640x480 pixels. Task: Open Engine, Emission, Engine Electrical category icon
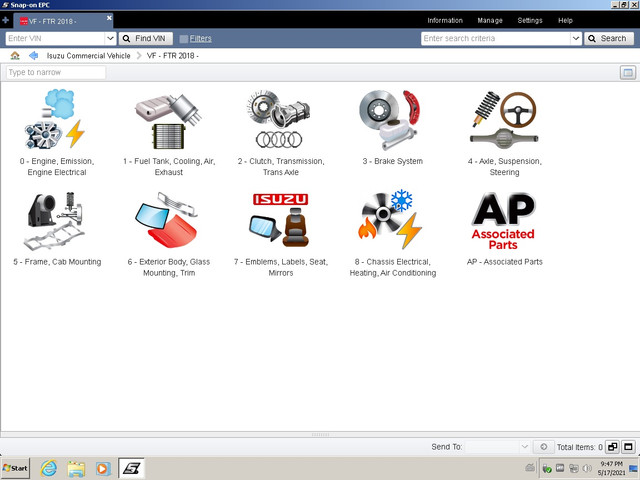tap(56, 119)
